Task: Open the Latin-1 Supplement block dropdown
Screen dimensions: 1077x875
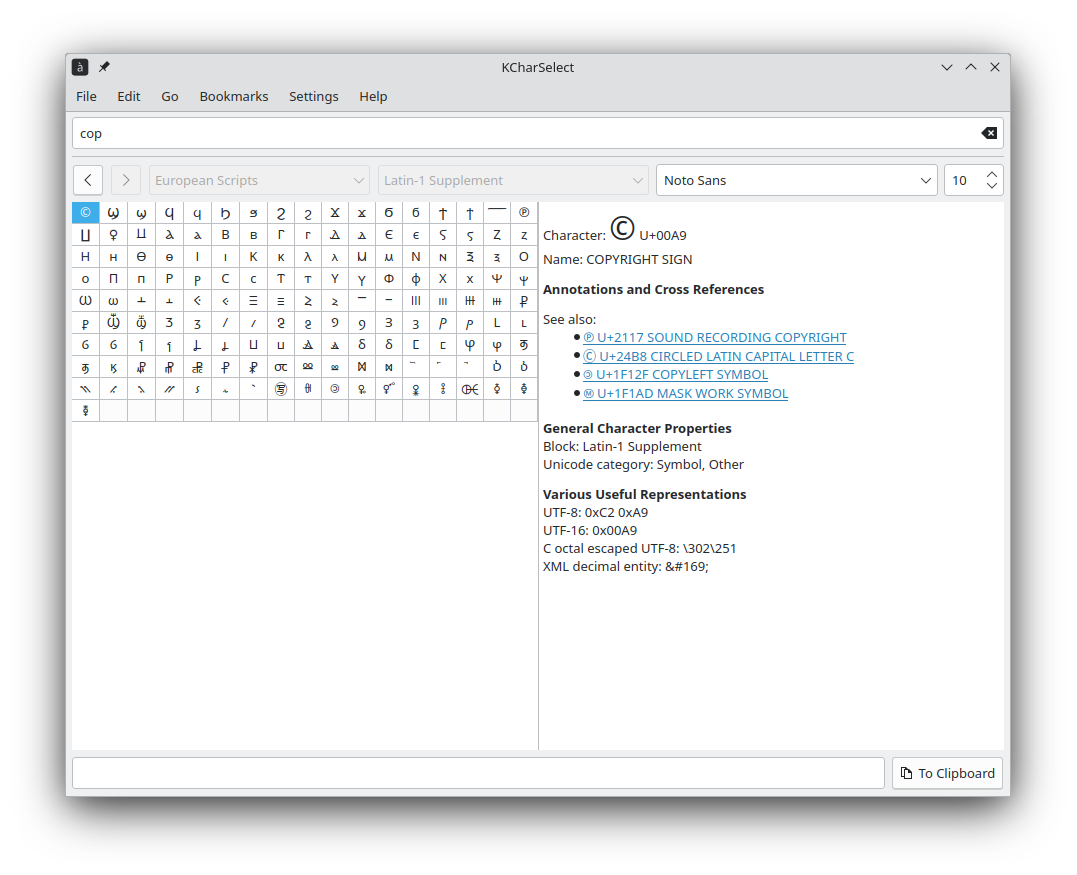Action: (x=513, y=180)
